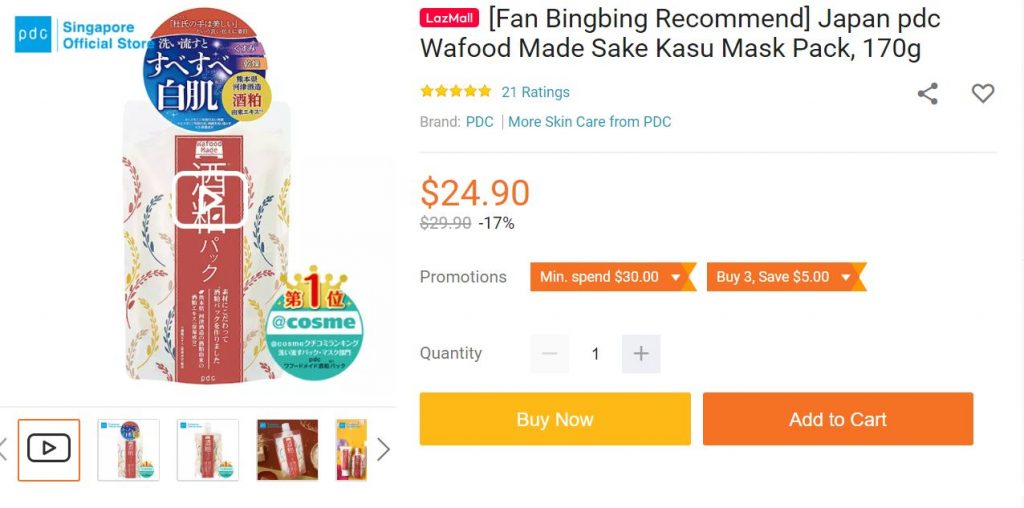Open the 21 Ratings link
Screen dimensions: 1024x508
[535, 92]
